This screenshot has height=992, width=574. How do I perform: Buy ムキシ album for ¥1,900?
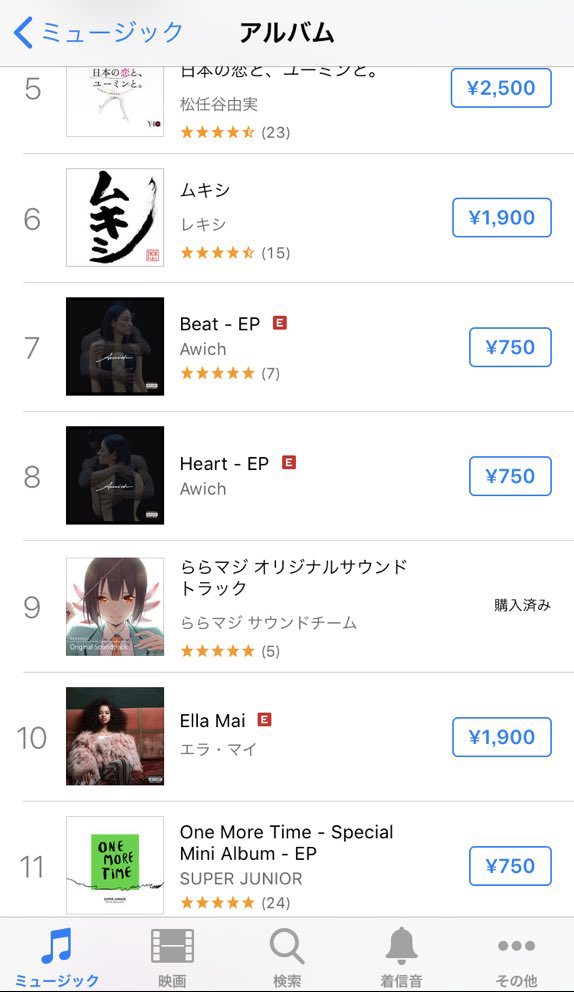pos(502,217)
